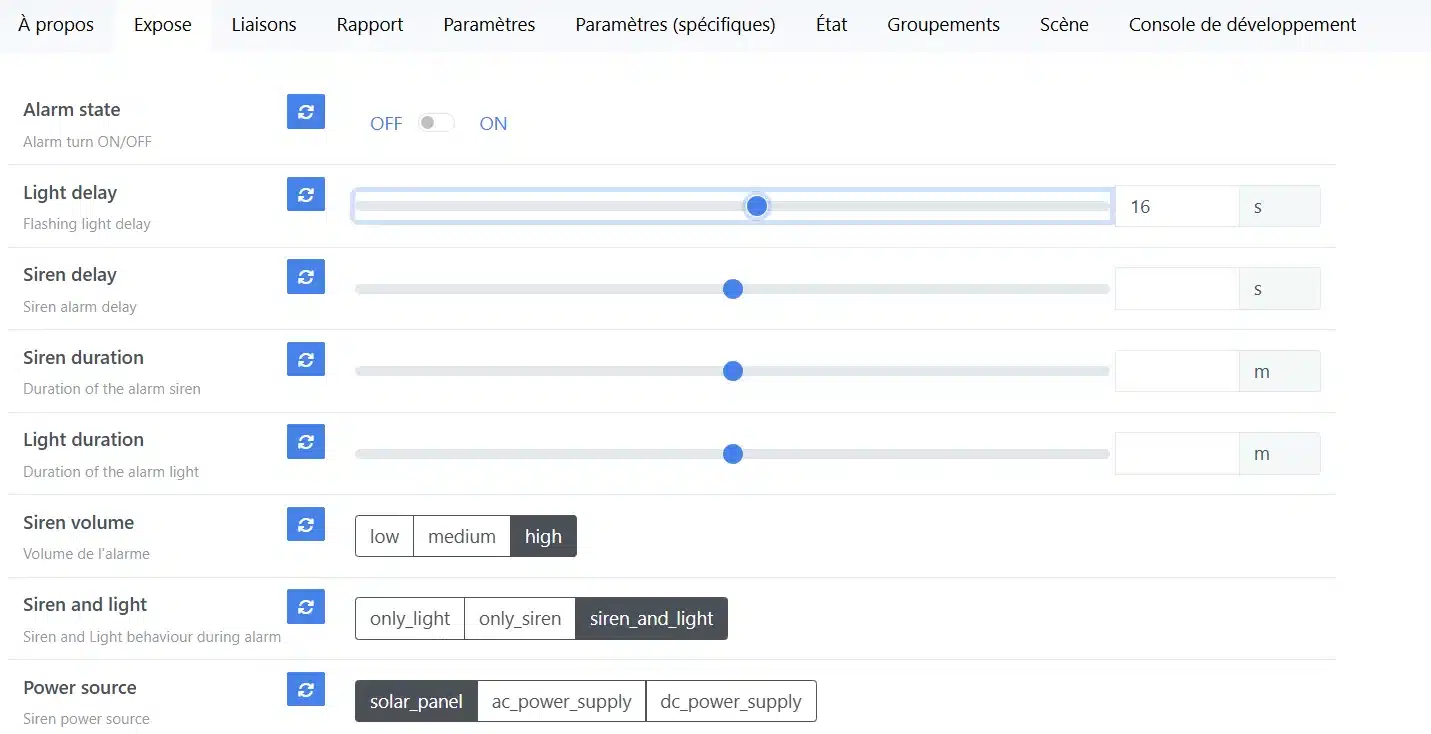Screen dimensions: 1431x734
Task: Select medium siren volume
Action: tap(461, 536)
